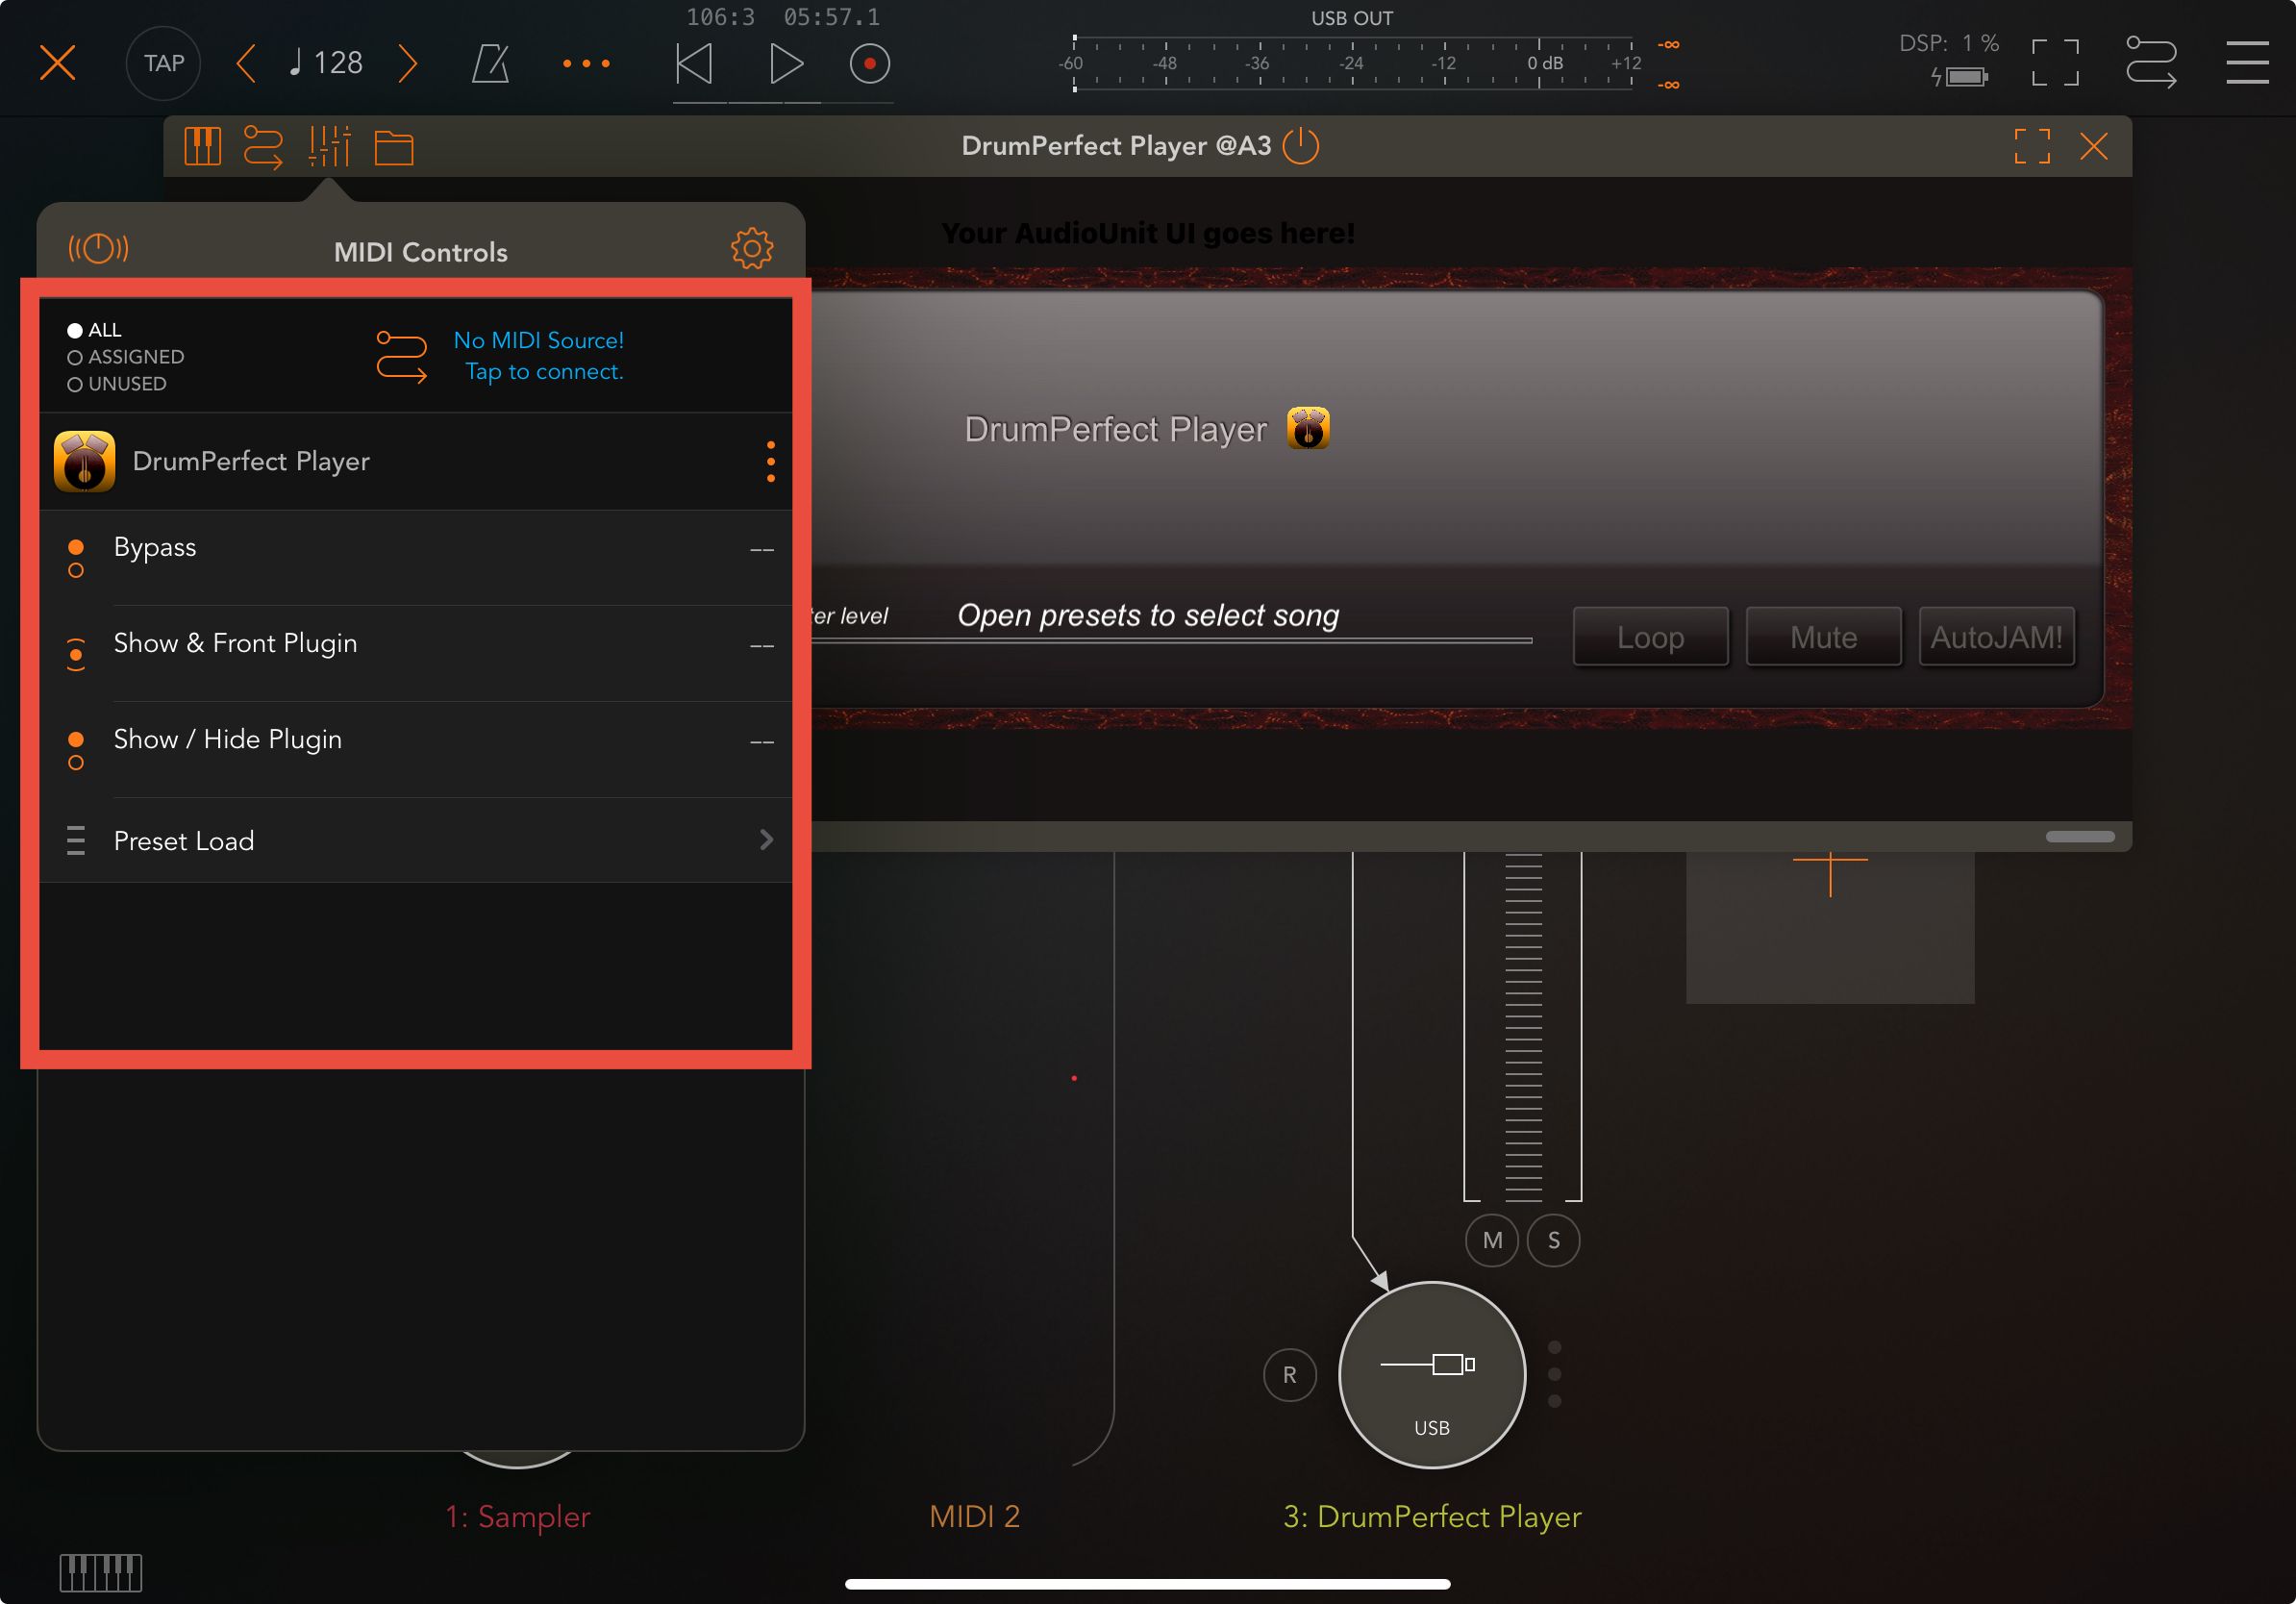Open DrumPerfect Player row three-dot menu
2296x1604 pixels.
point(770,461)
